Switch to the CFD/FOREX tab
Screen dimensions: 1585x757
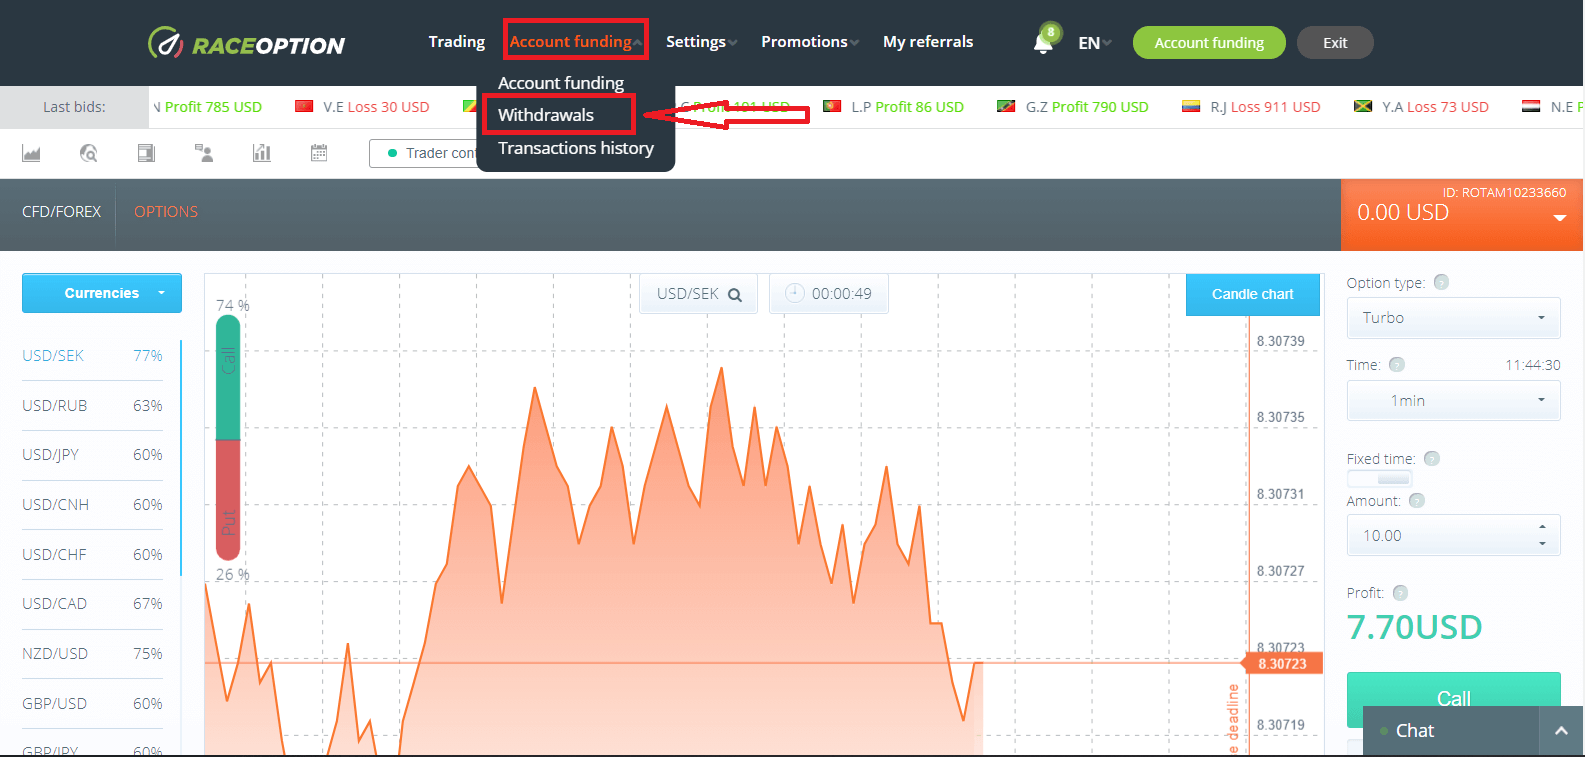tap(62, 212)
